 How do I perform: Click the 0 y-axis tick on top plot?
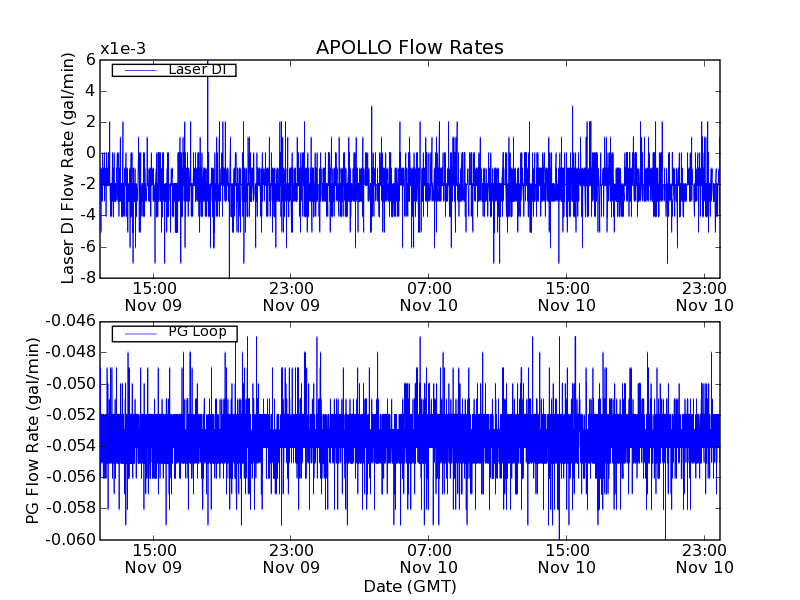coord(91,153)
